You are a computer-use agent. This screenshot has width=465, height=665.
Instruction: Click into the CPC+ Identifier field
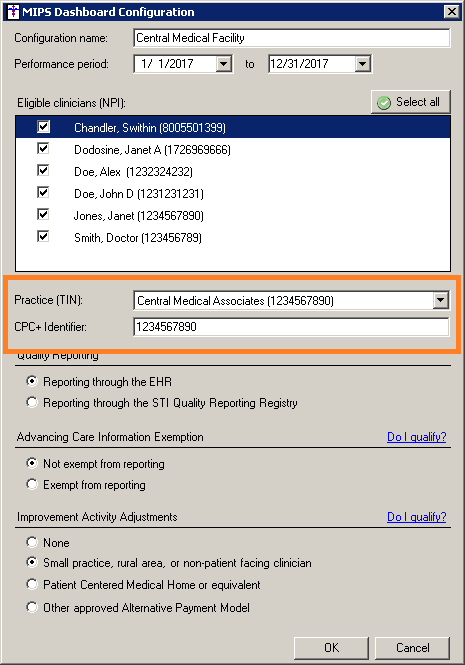click(291, 327)
